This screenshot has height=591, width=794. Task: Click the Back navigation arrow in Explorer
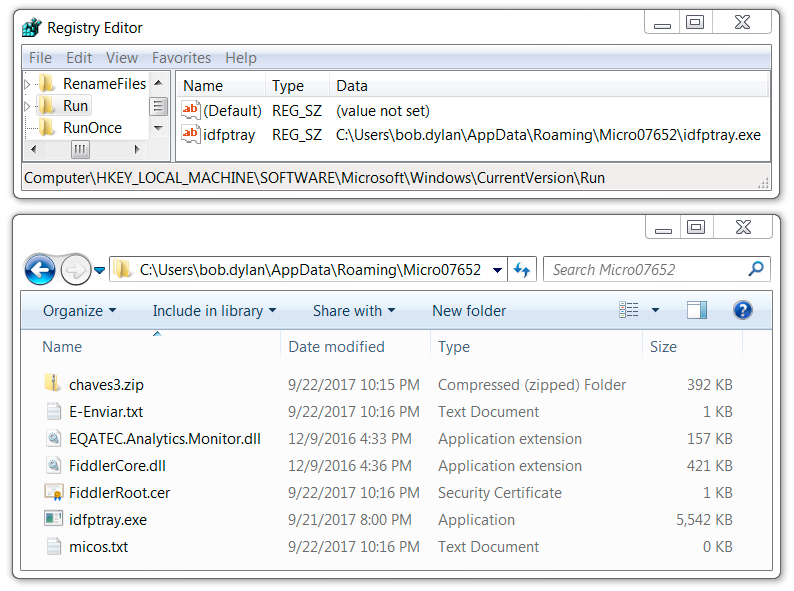tap(40, 269)
